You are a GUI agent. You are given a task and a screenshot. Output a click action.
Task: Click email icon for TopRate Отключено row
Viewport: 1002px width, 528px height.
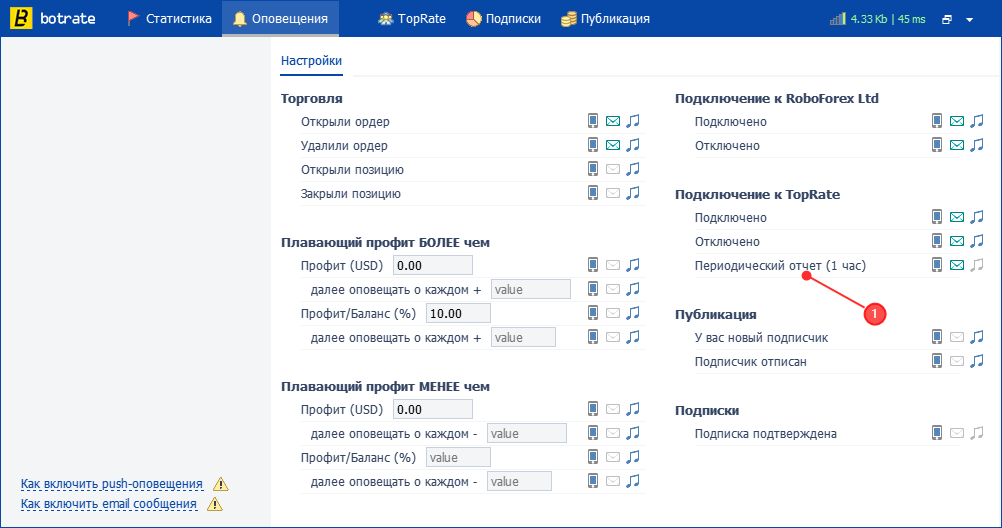point(957,241)
